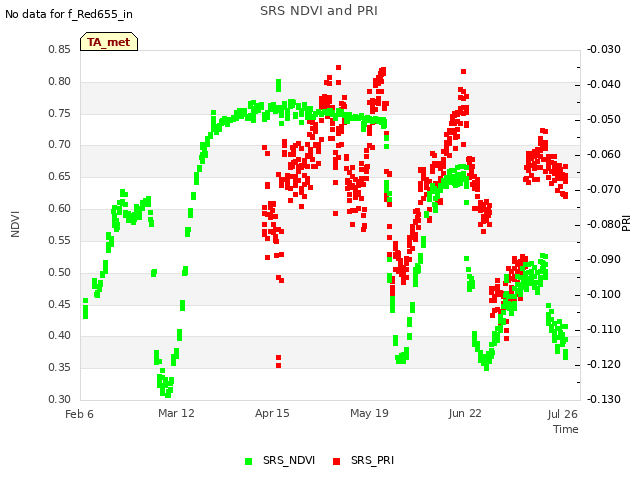Screen dimensions: 640x480
Task: Click the 0.50 NDVI axis value
Action: point(60,272)
